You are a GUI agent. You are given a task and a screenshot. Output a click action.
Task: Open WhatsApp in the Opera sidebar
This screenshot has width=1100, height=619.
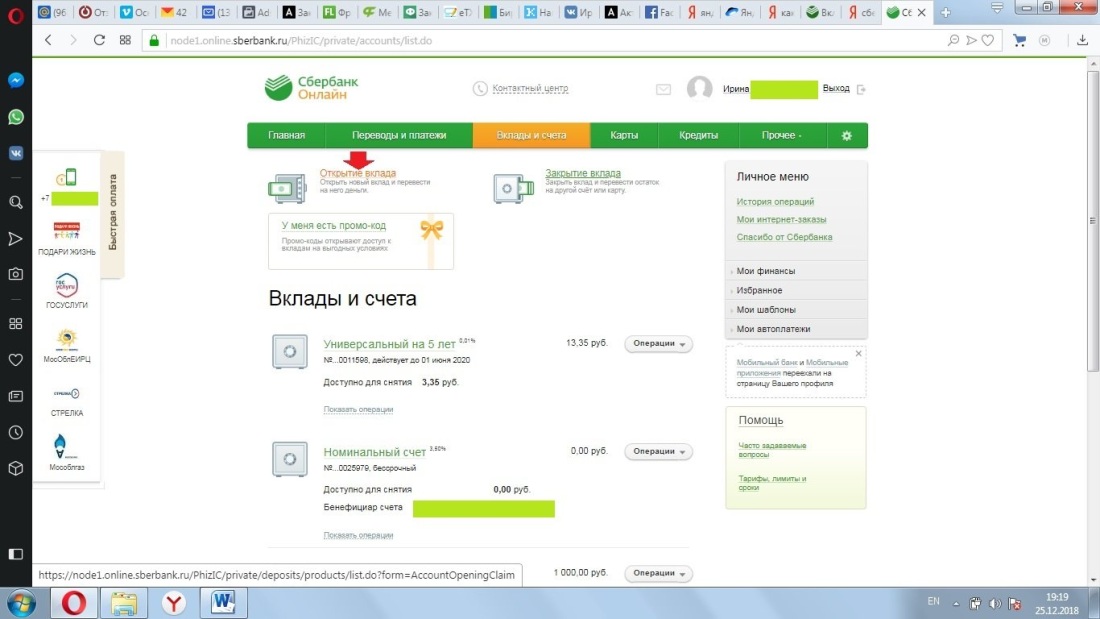[x=14, y=117]
